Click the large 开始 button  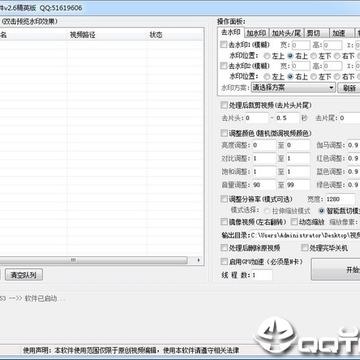click(x=335, y=269)
